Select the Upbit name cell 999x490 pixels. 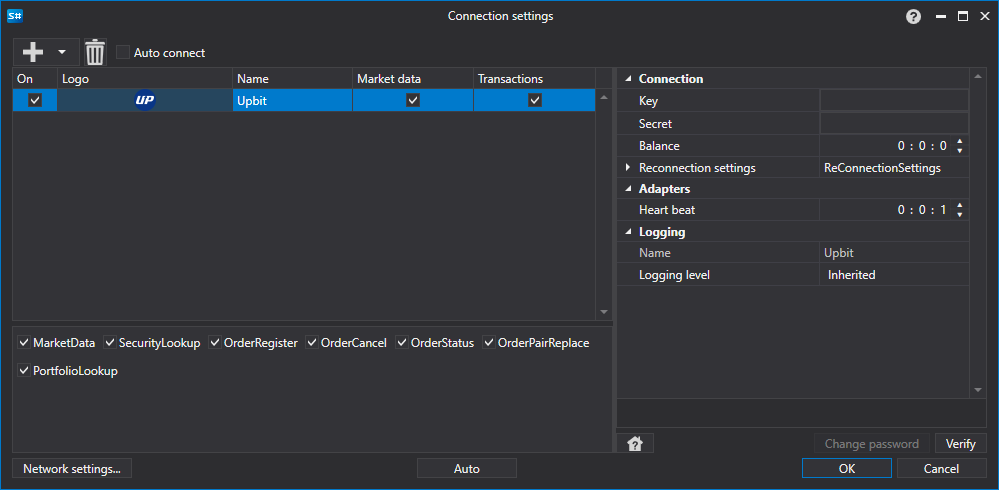pyautogui.click(x=292, y=100)
